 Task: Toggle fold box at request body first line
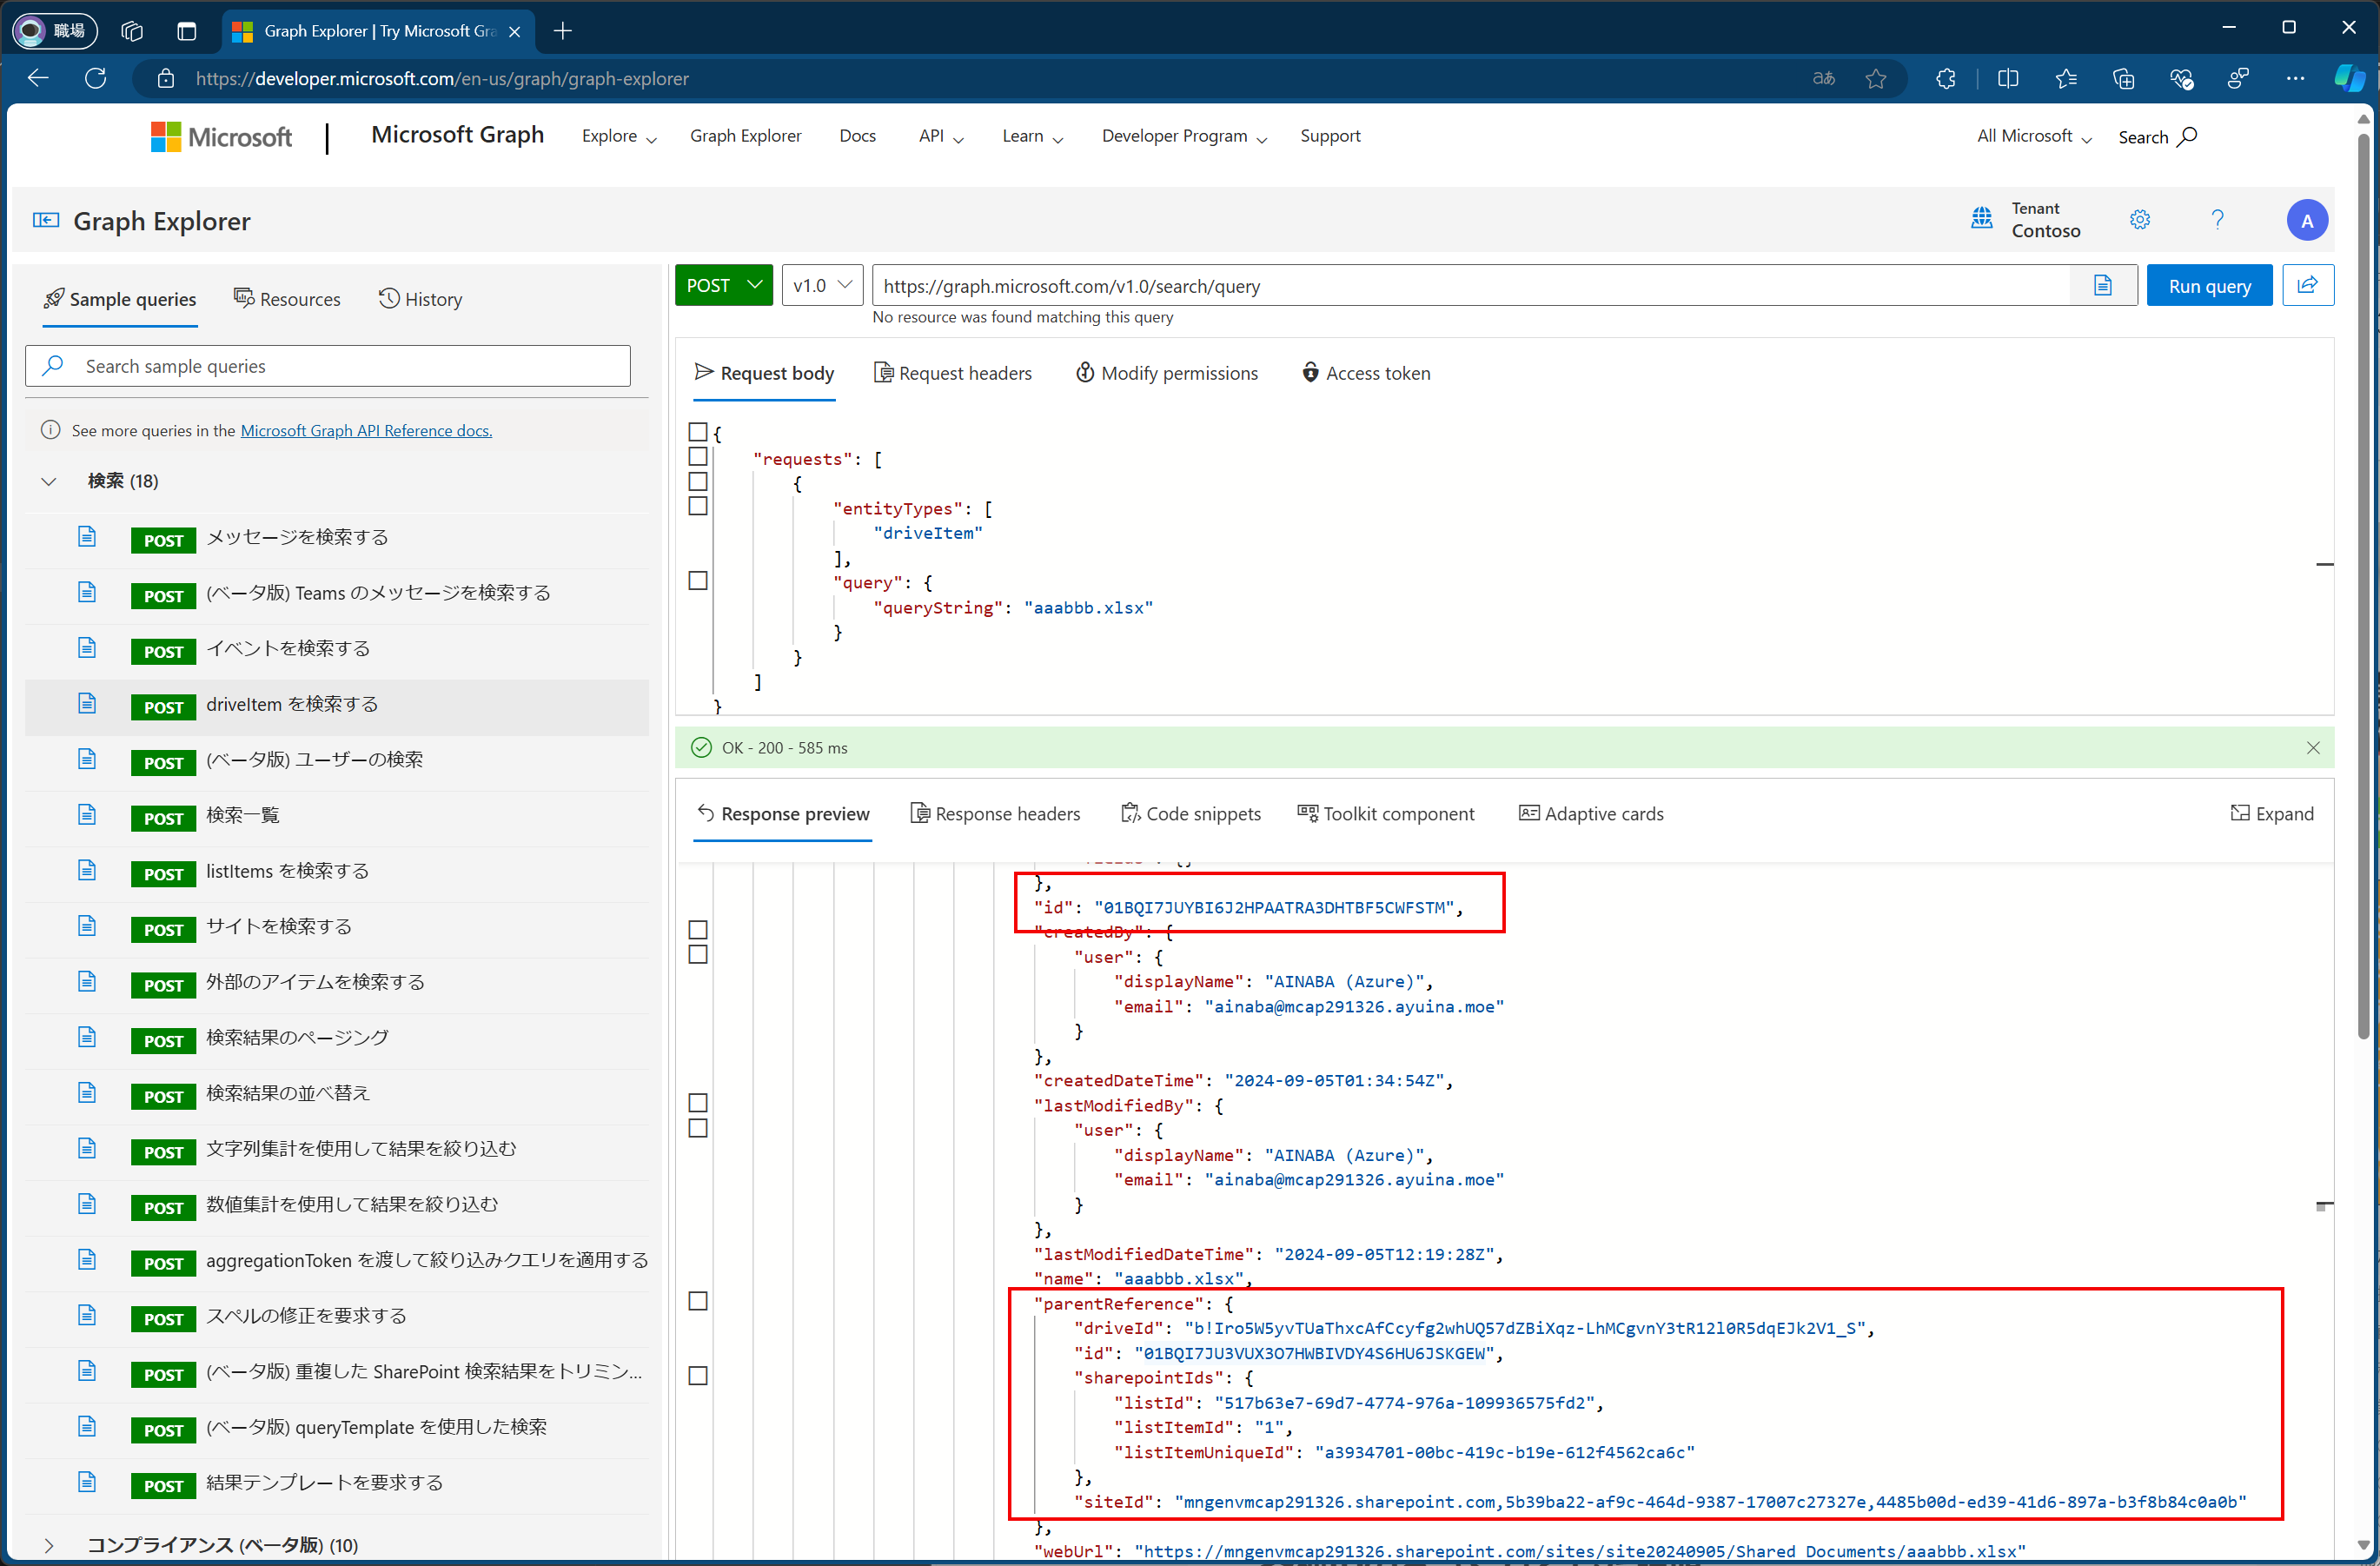point(698,432)
